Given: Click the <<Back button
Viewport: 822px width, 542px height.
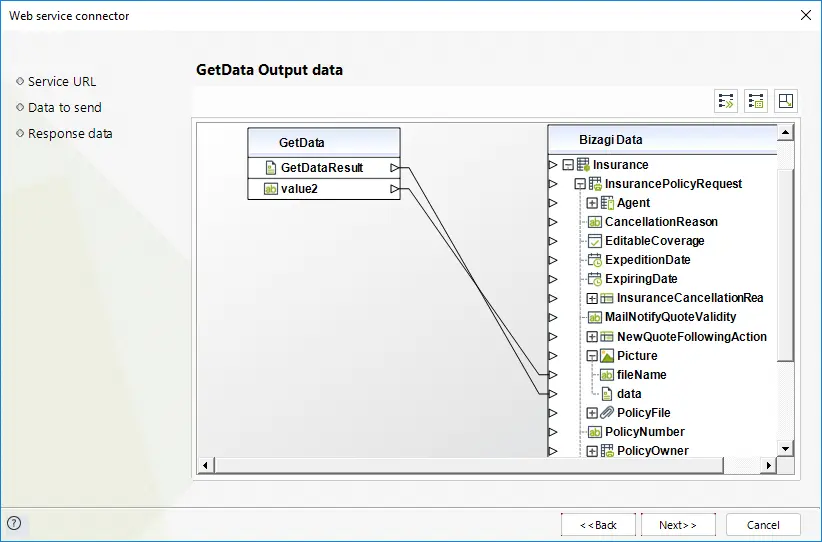Looking at the screenshot, I should 598,525.
